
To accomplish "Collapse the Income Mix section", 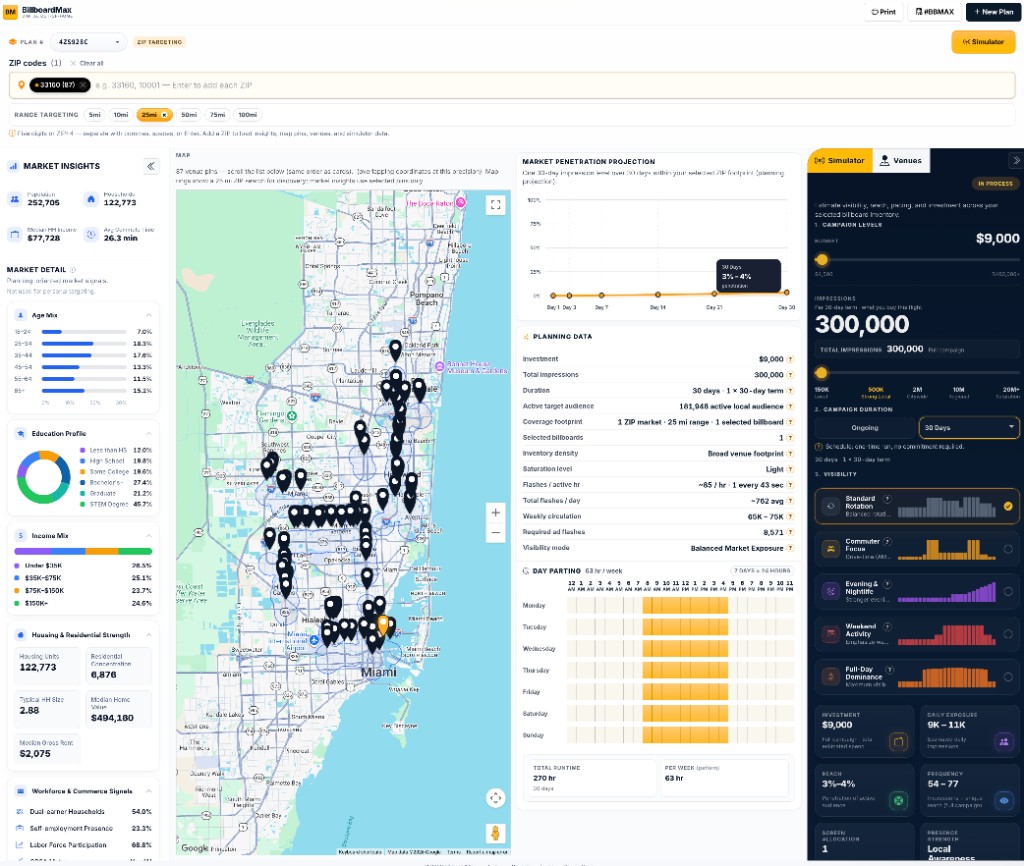I will [149, 536].
